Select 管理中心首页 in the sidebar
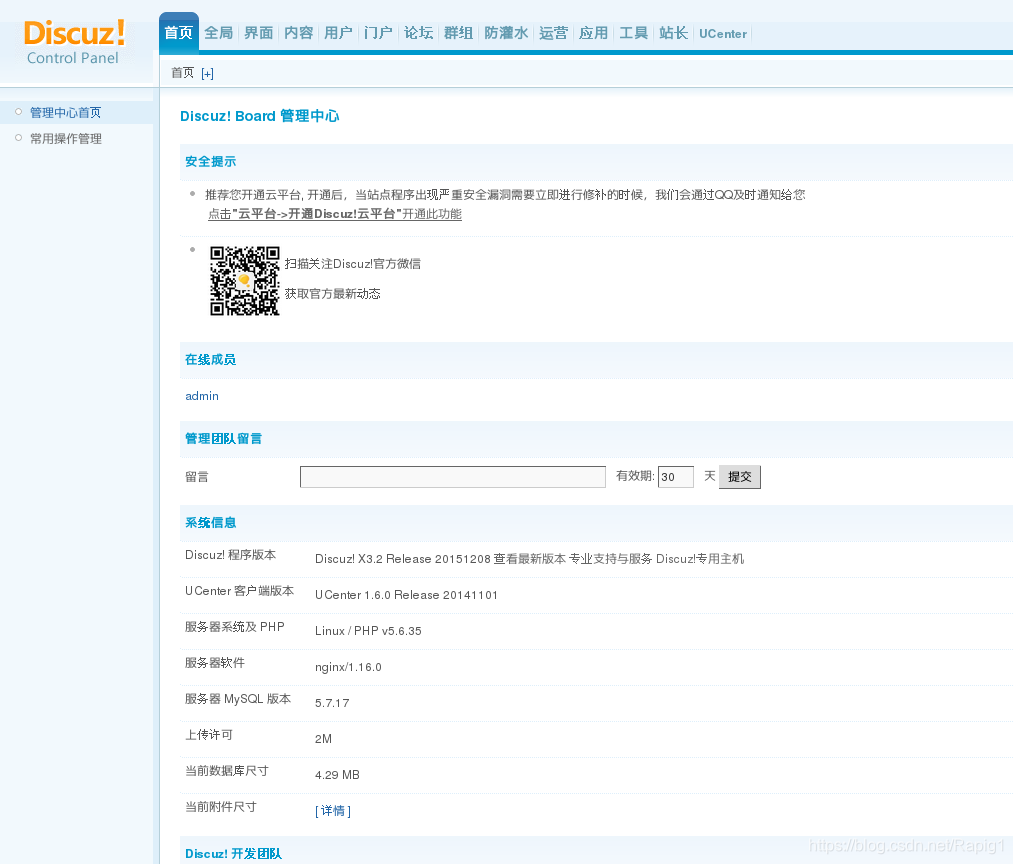Image resolution: width=1013 pixels, height=864 pixels. coord(66,112)
